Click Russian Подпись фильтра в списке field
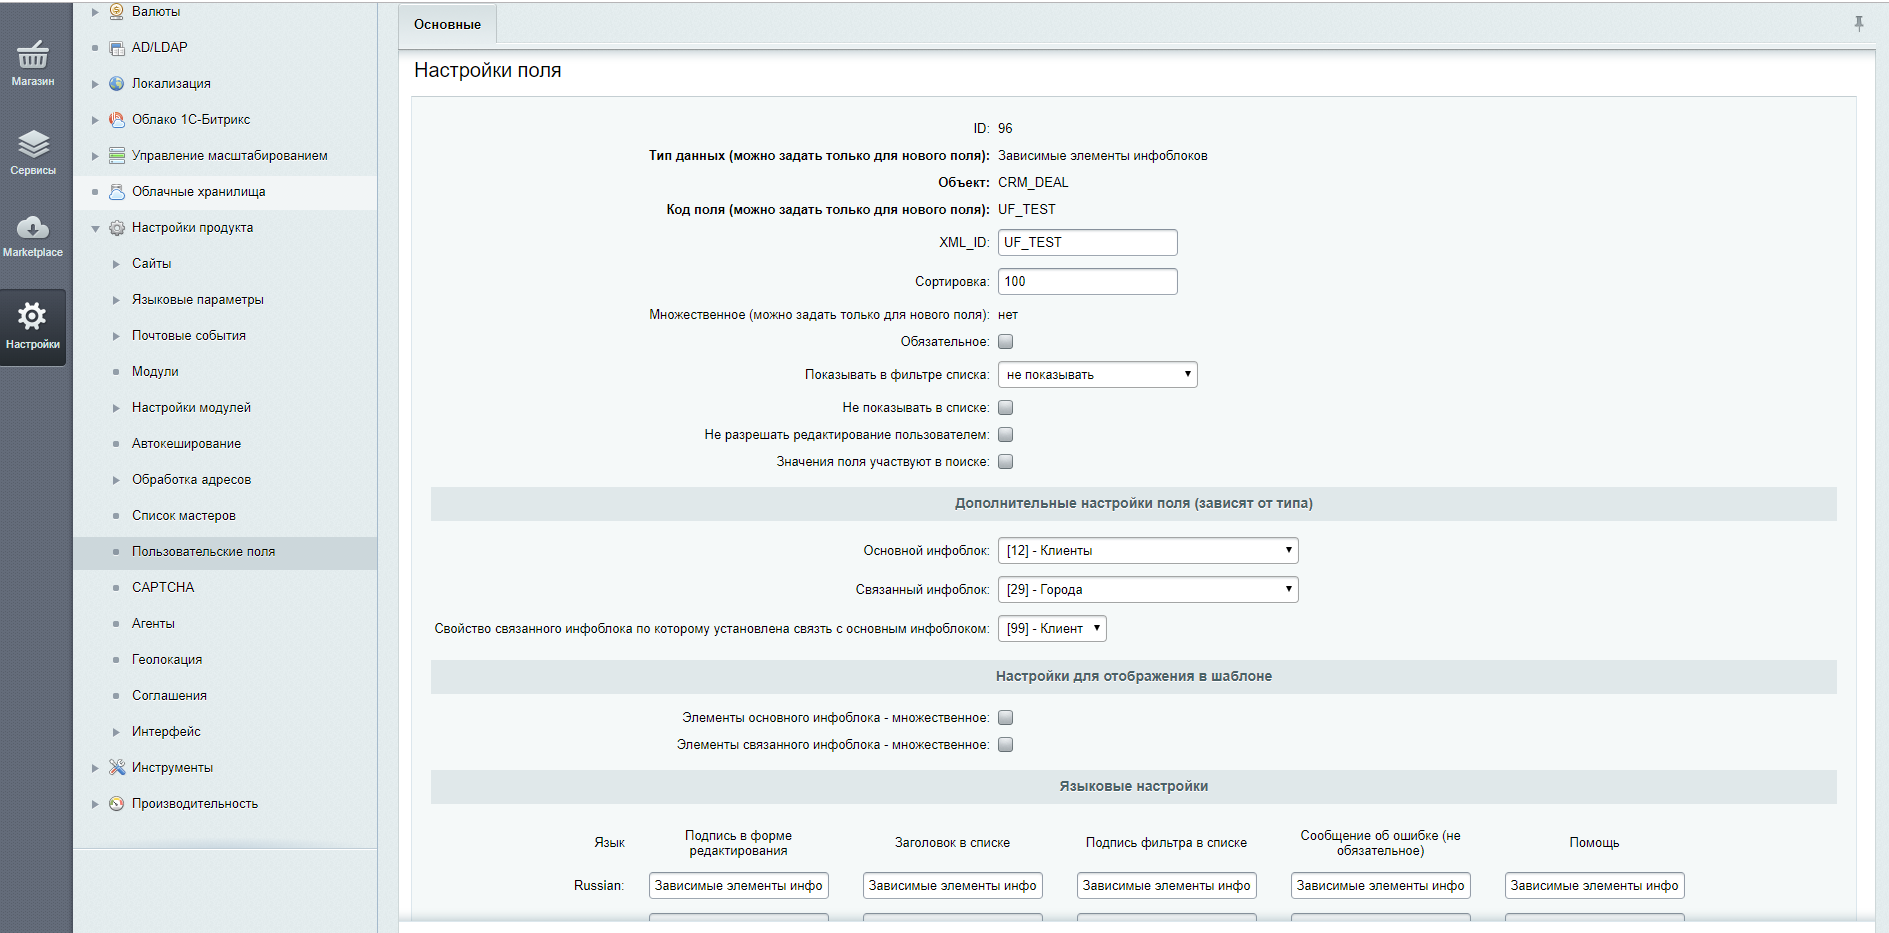 pos(1167,886)
